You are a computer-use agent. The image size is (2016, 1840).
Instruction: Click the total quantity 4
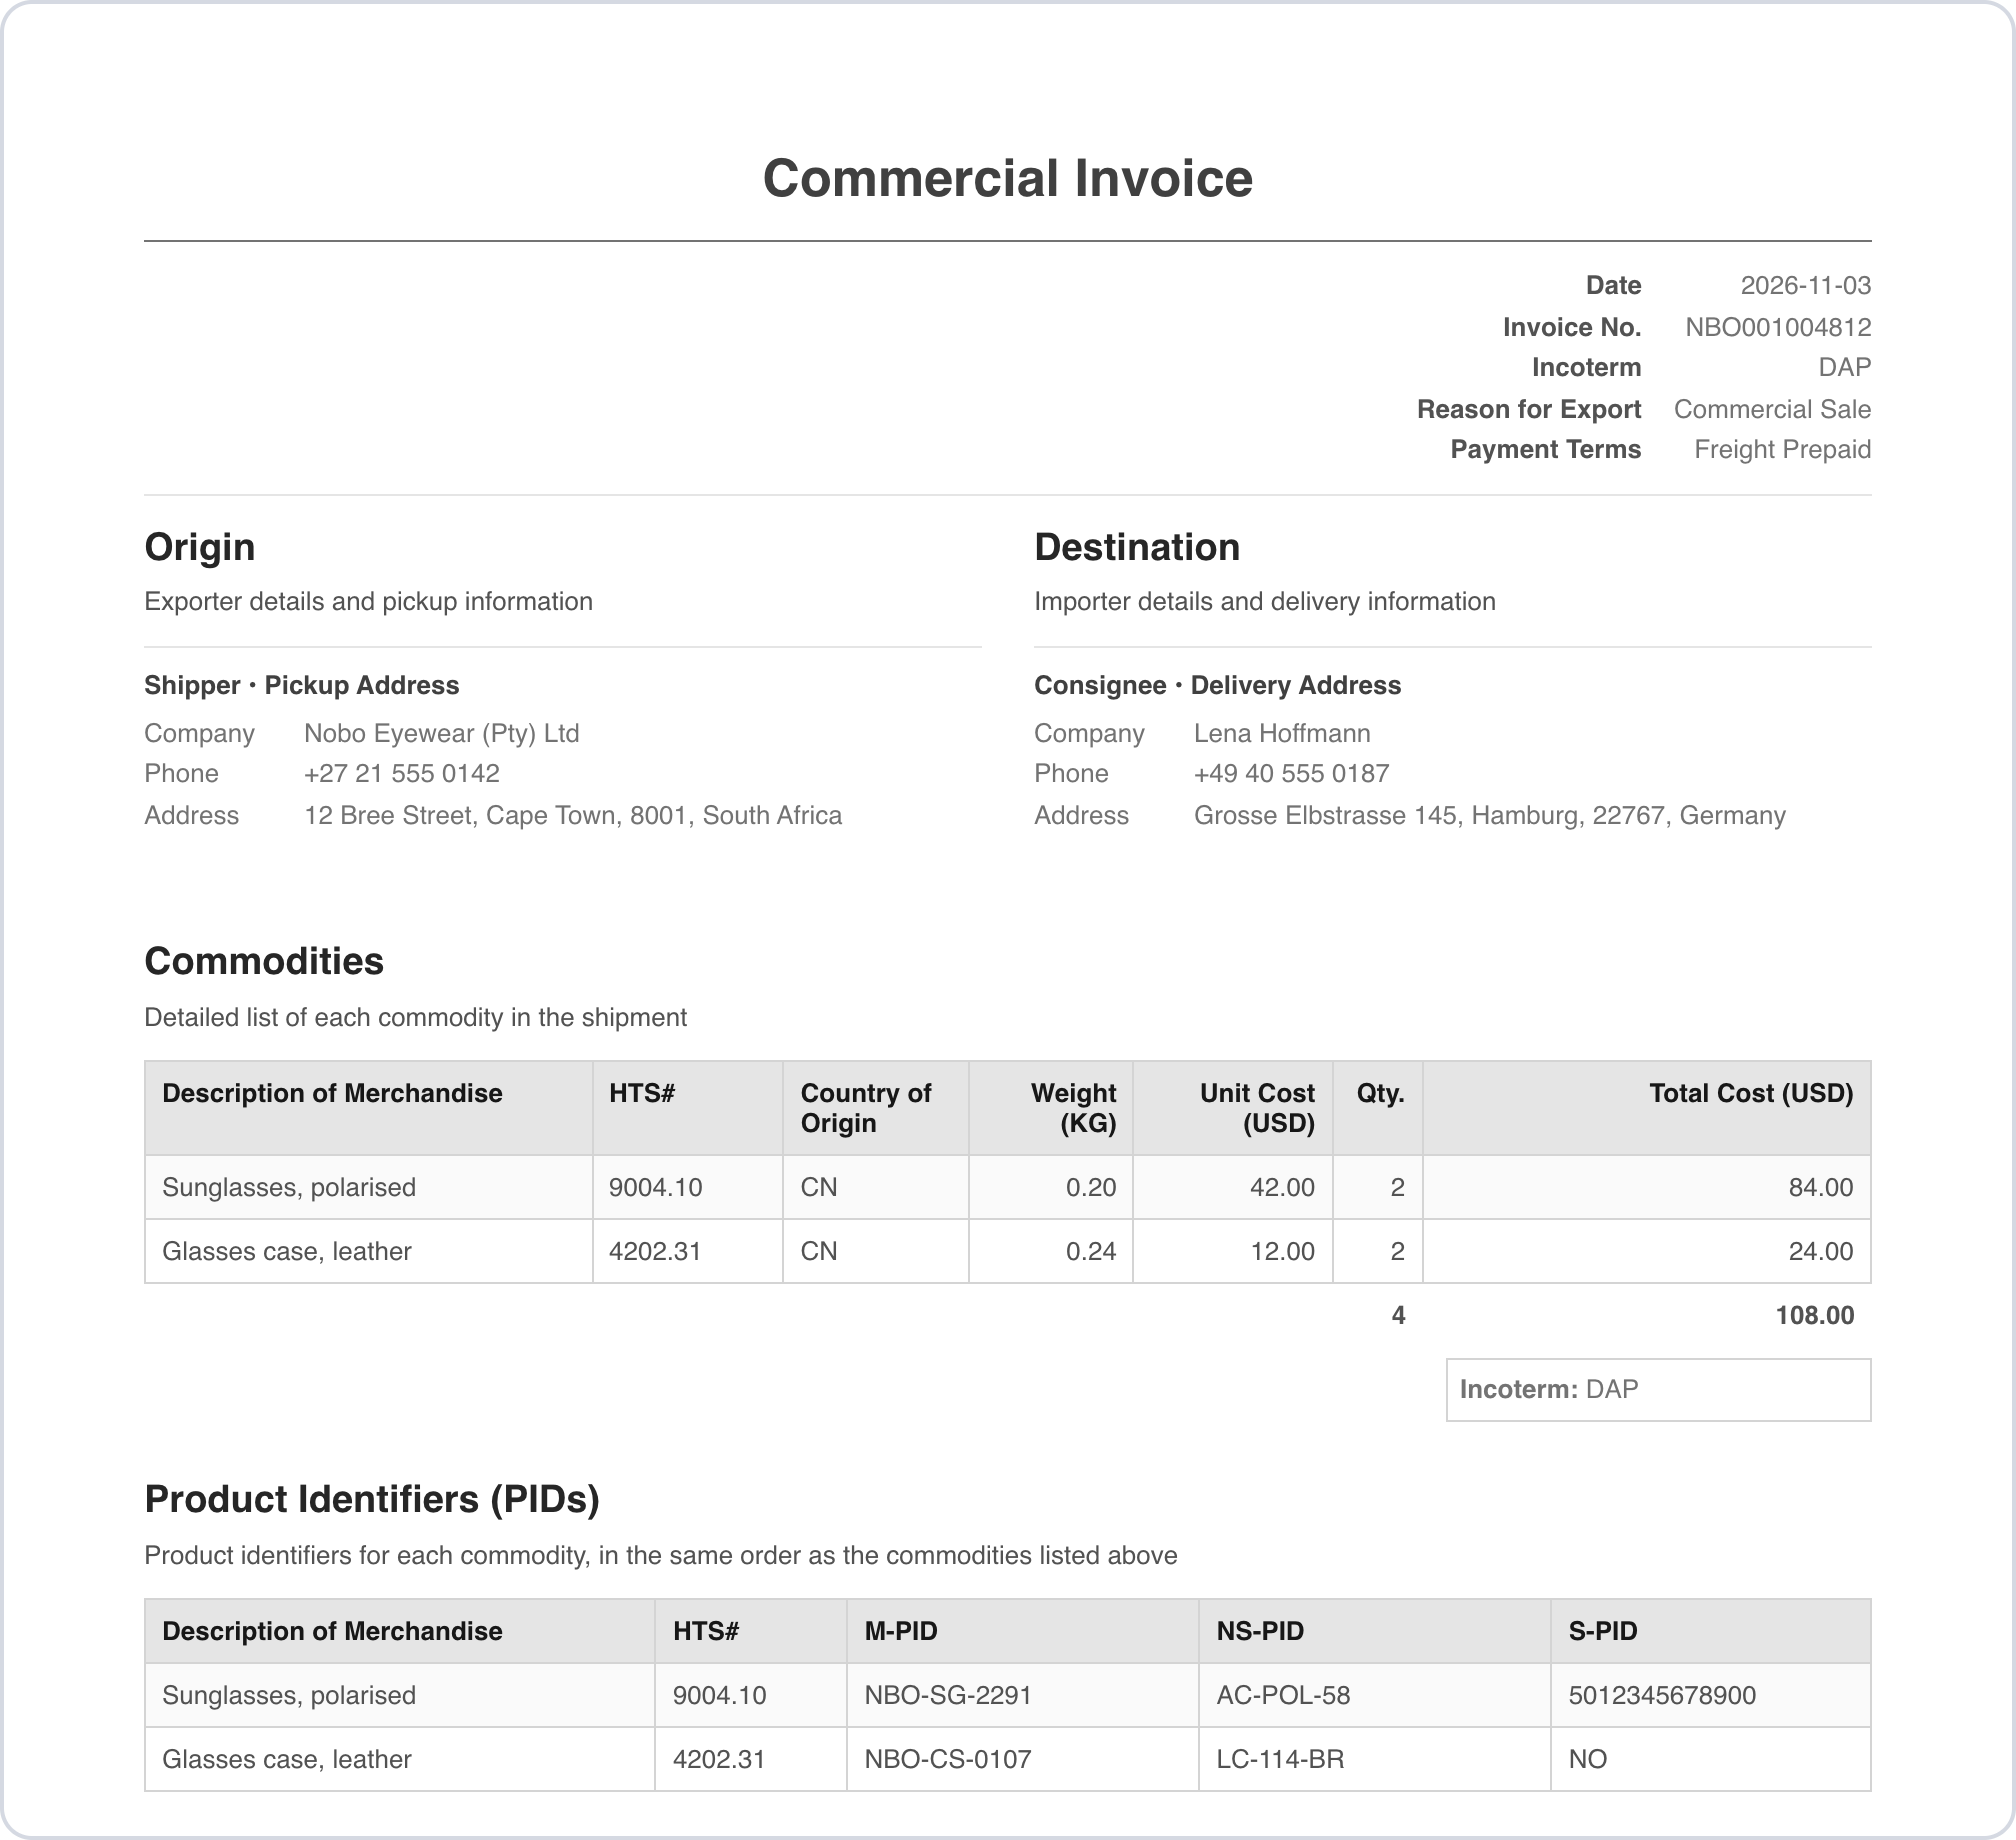point(1398,1315)
